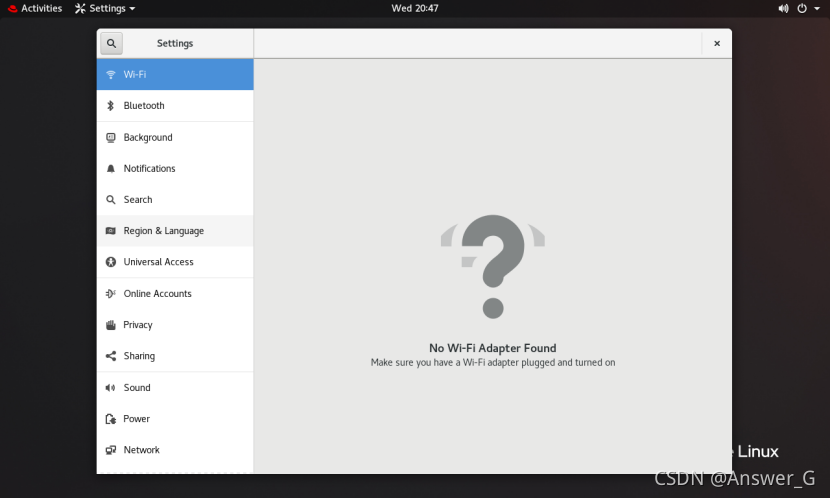Click the Sound speaker icon in sidebar
Viewport: 831px width, 499px height.
(111, 388)
